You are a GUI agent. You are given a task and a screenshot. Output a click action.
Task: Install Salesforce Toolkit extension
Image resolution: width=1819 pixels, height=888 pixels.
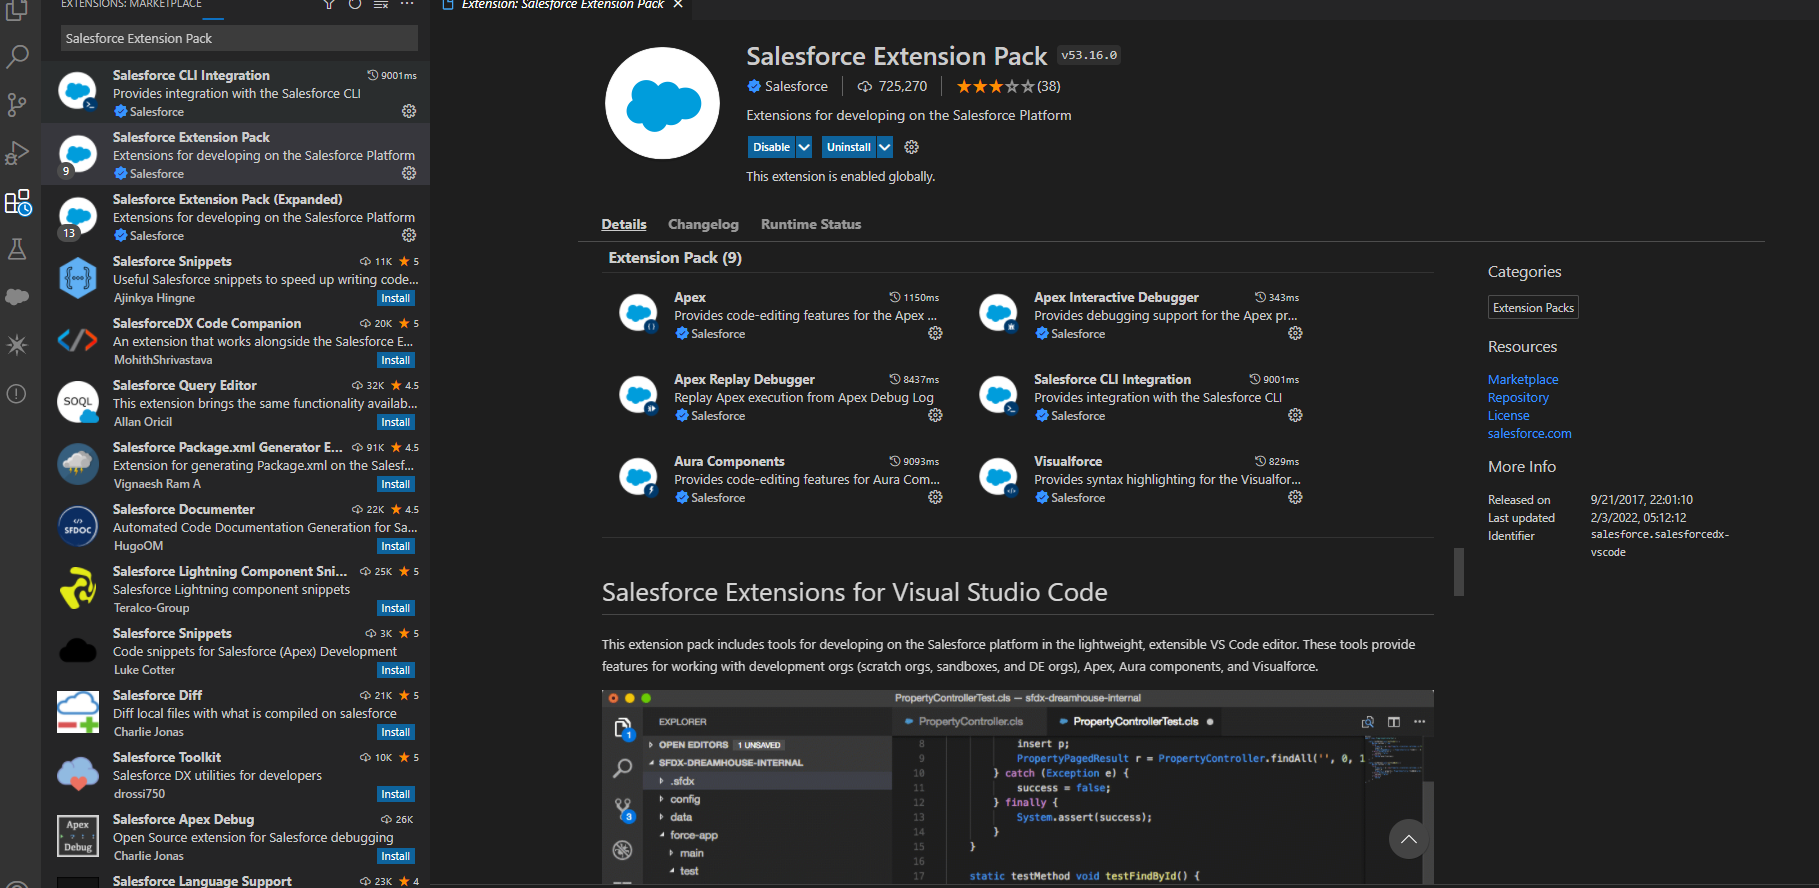pos(396,794)
